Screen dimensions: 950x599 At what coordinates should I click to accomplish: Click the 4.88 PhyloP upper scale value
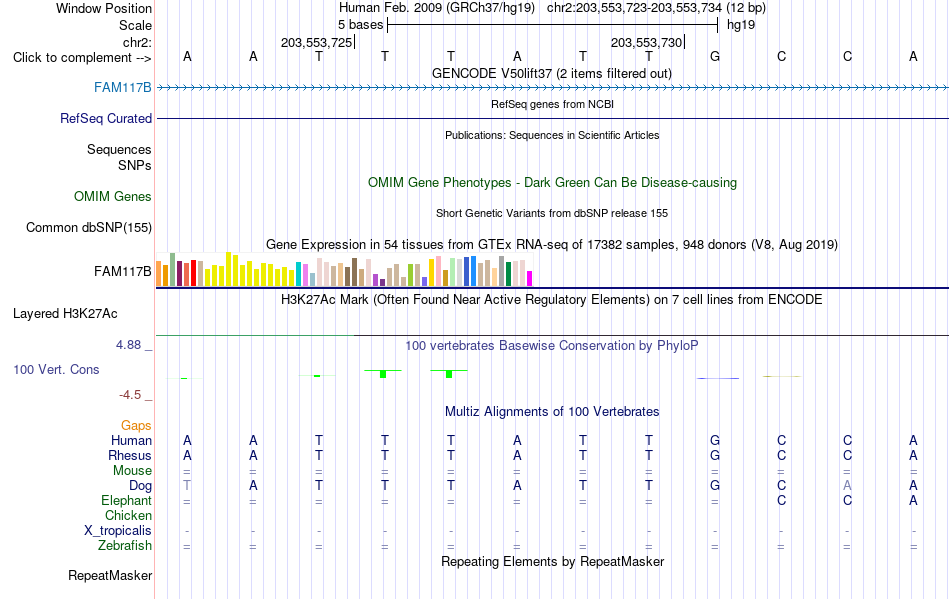[128, 345]
